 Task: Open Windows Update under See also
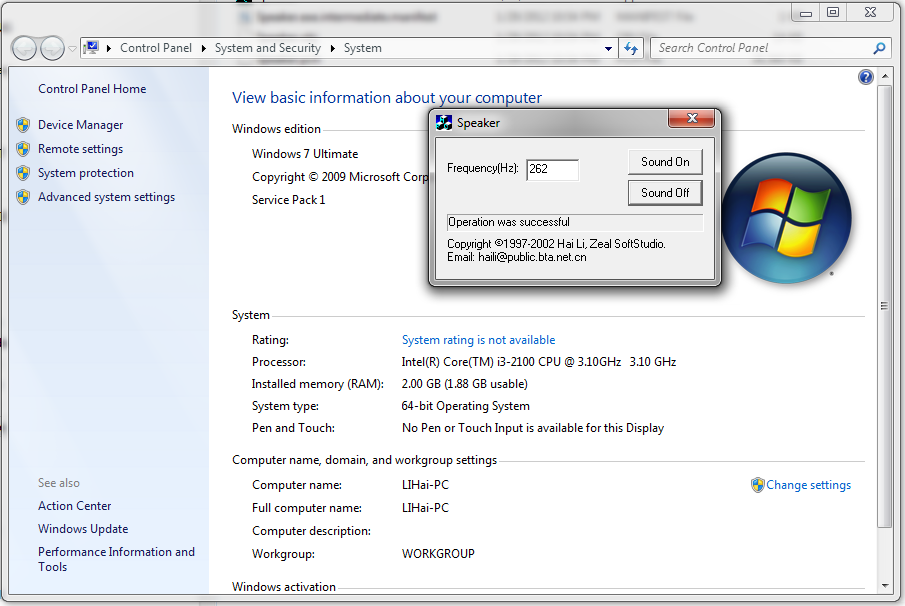point(83,529)
